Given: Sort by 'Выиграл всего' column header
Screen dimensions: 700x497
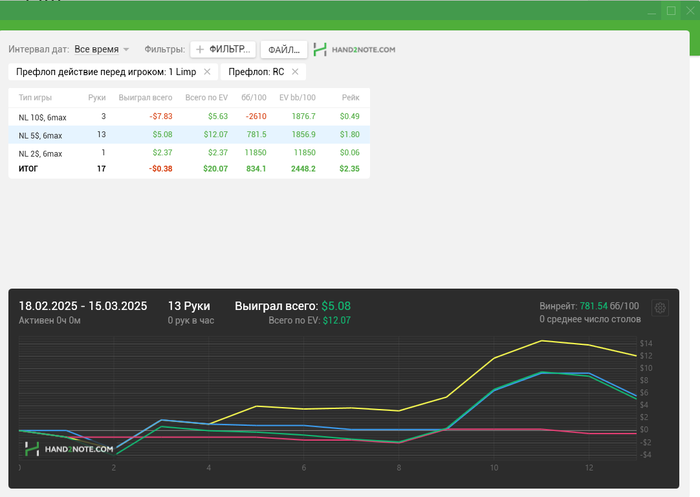Looking at the screenshot, I should (x=145, y=97).
